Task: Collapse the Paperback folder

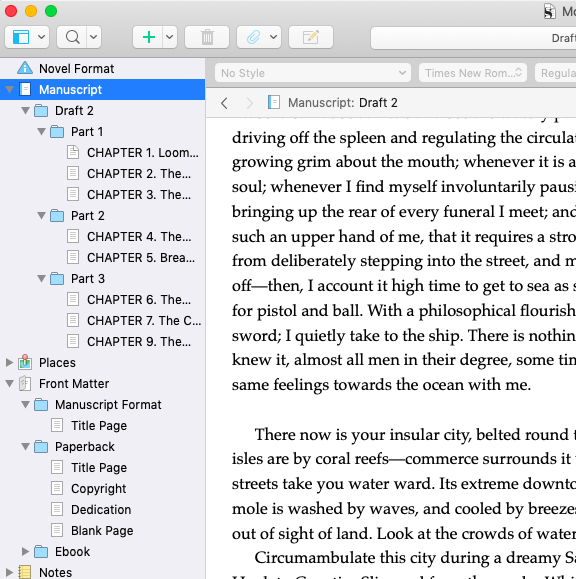Action: pos(25,446)
